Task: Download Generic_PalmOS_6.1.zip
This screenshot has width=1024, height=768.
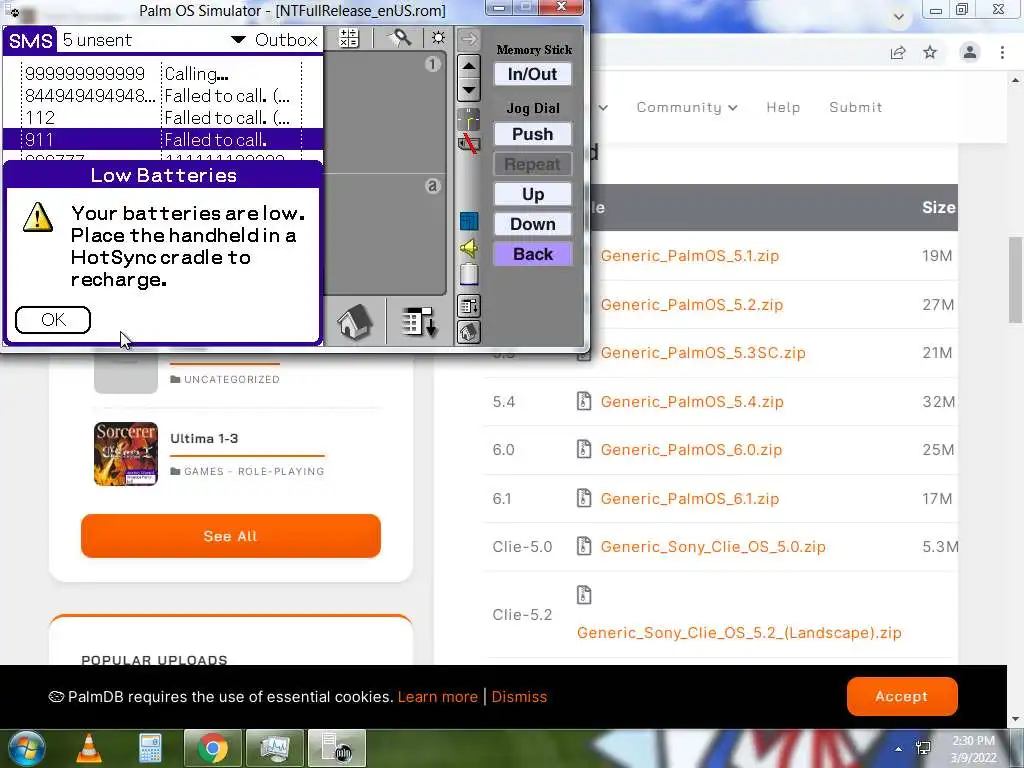Action: point(690,499)
